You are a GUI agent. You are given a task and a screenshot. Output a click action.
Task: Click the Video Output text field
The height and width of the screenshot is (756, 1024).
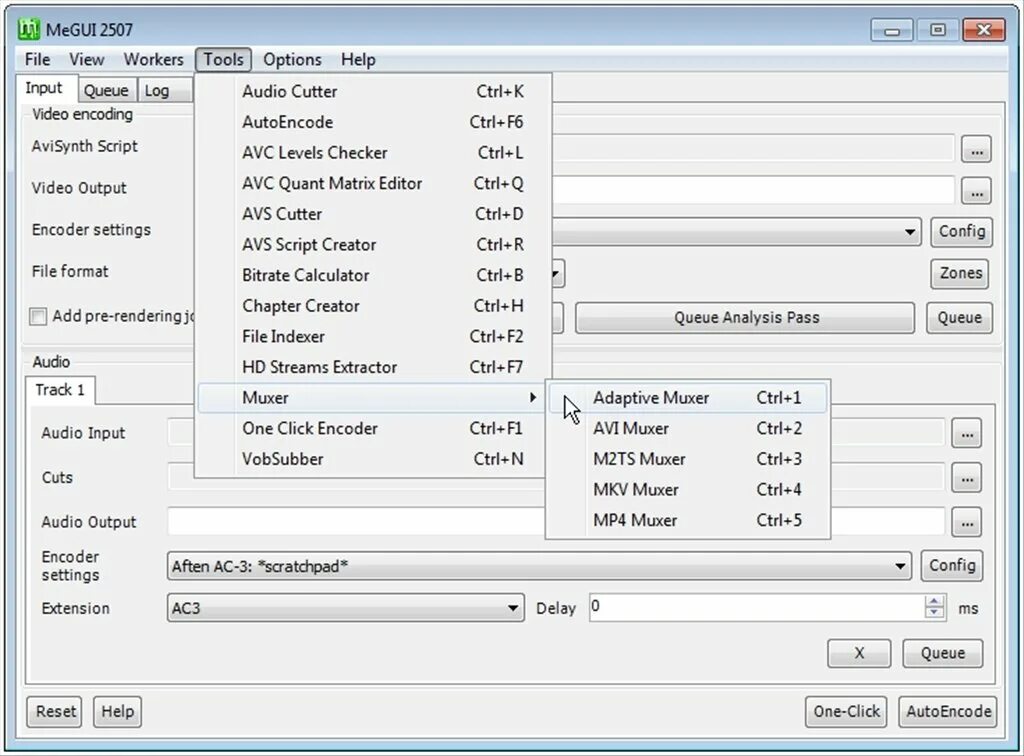click(x=753, y=191)
